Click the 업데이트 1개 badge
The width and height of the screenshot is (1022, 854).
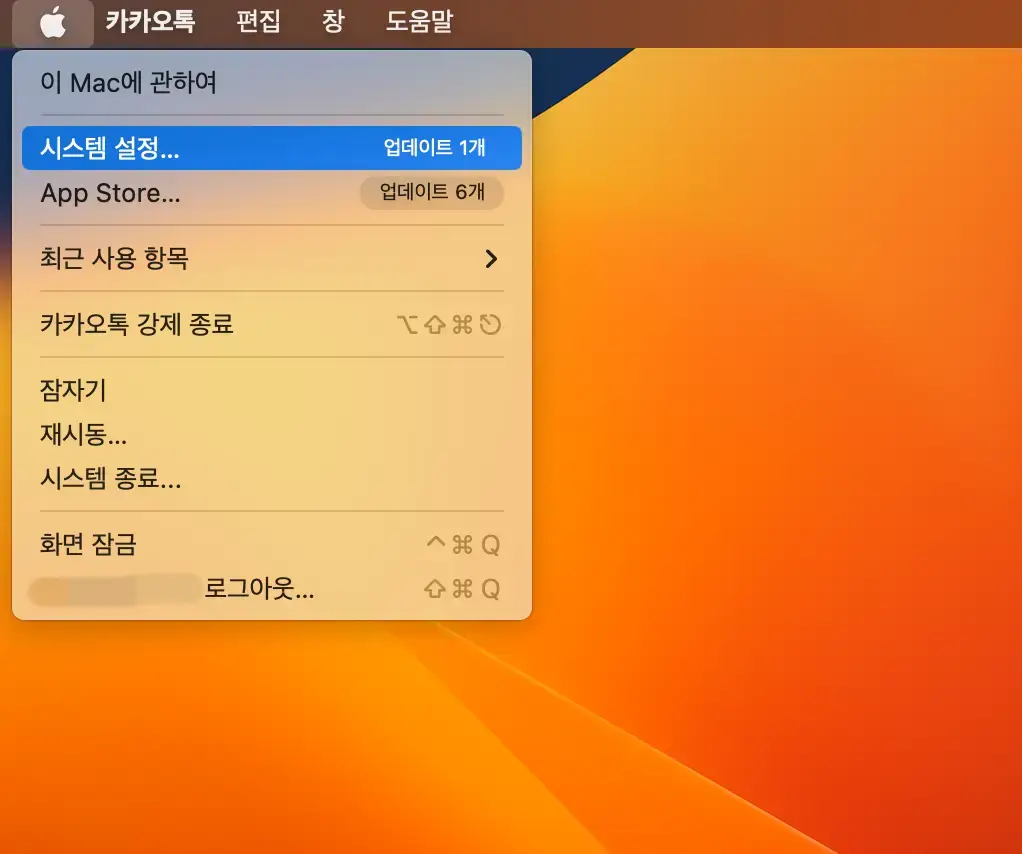coord(434,148)
